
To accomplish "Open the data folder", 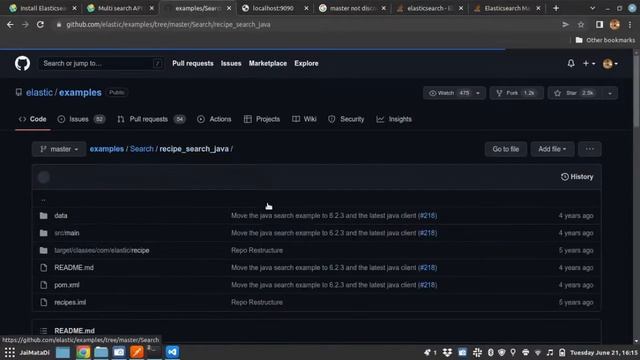I will tap(61, 216).
